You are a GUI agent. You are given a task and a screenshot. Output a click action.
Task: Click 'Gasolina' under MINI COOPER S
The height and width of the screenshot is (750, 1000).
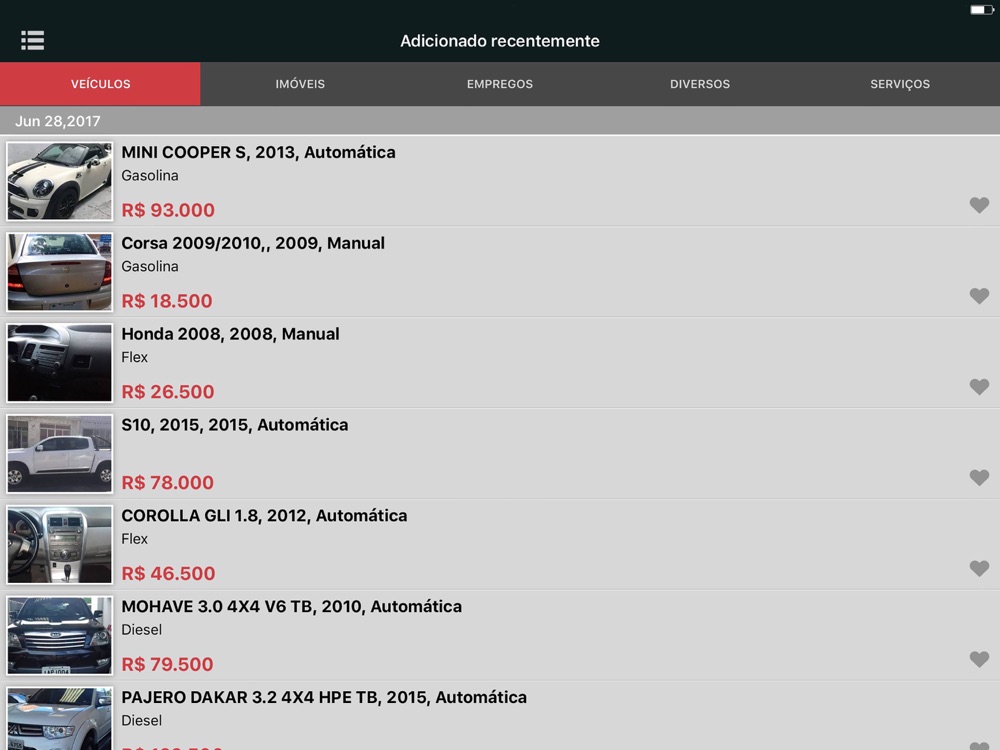150,175
